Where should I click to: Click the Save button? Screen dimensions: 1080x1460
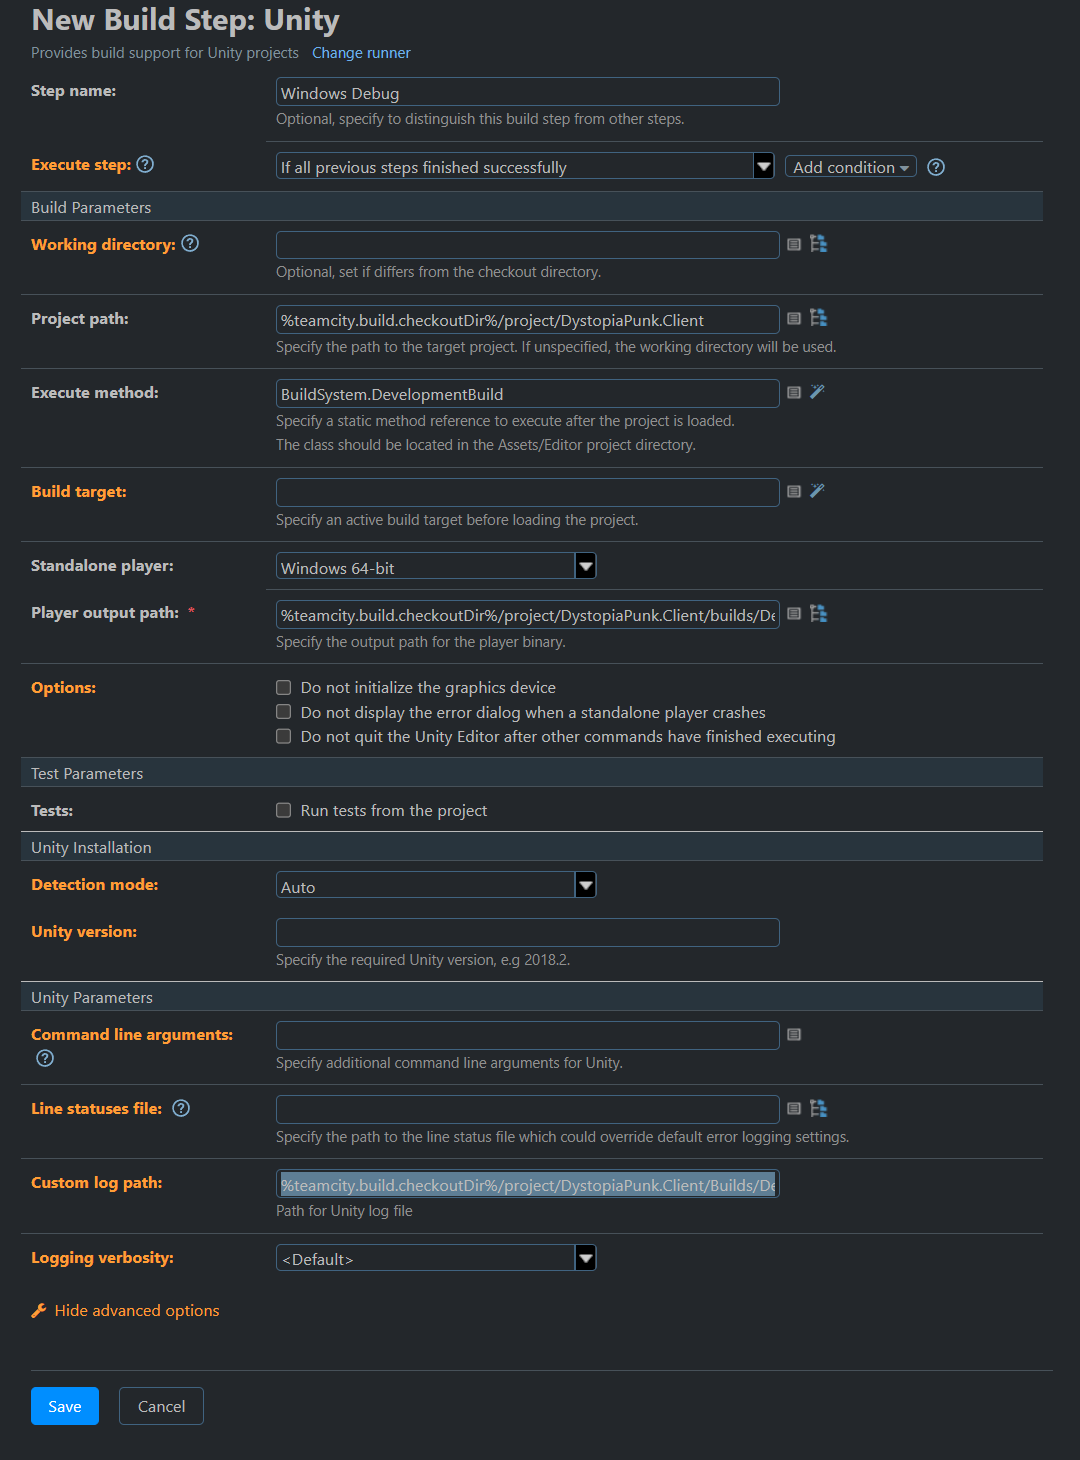pyautogui.click(x=65, y=1406)
